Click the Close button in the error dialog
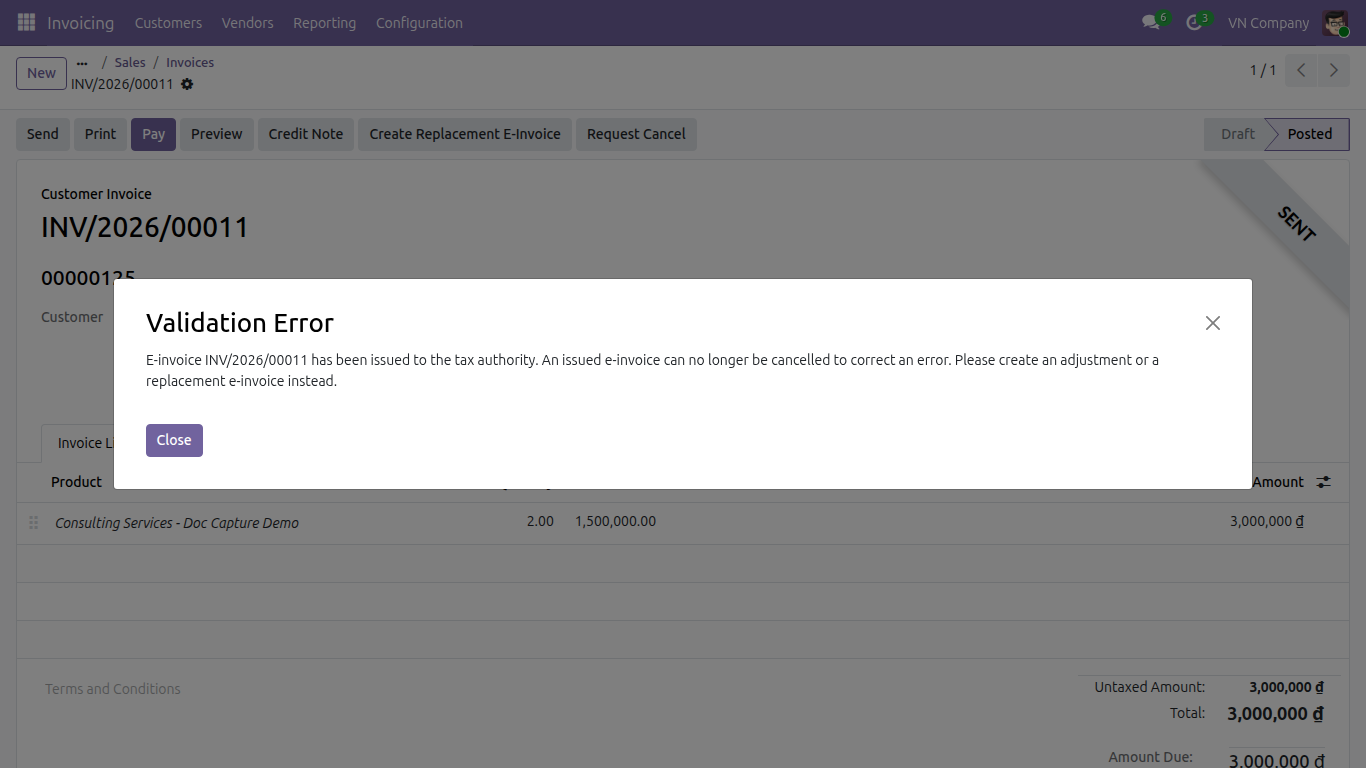 (174, 440)
